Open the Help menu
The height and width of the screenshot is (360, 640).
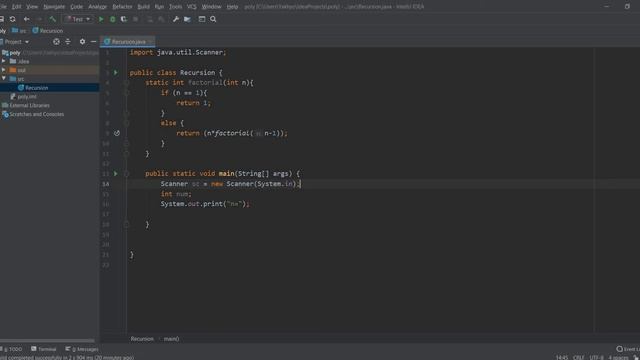click(x=232, y=7)
